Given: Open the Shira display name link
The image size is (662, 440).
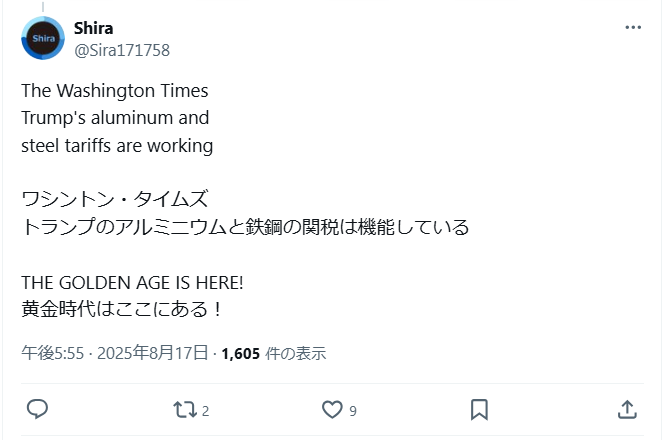Looking at the screenshot, I should 93,28.
